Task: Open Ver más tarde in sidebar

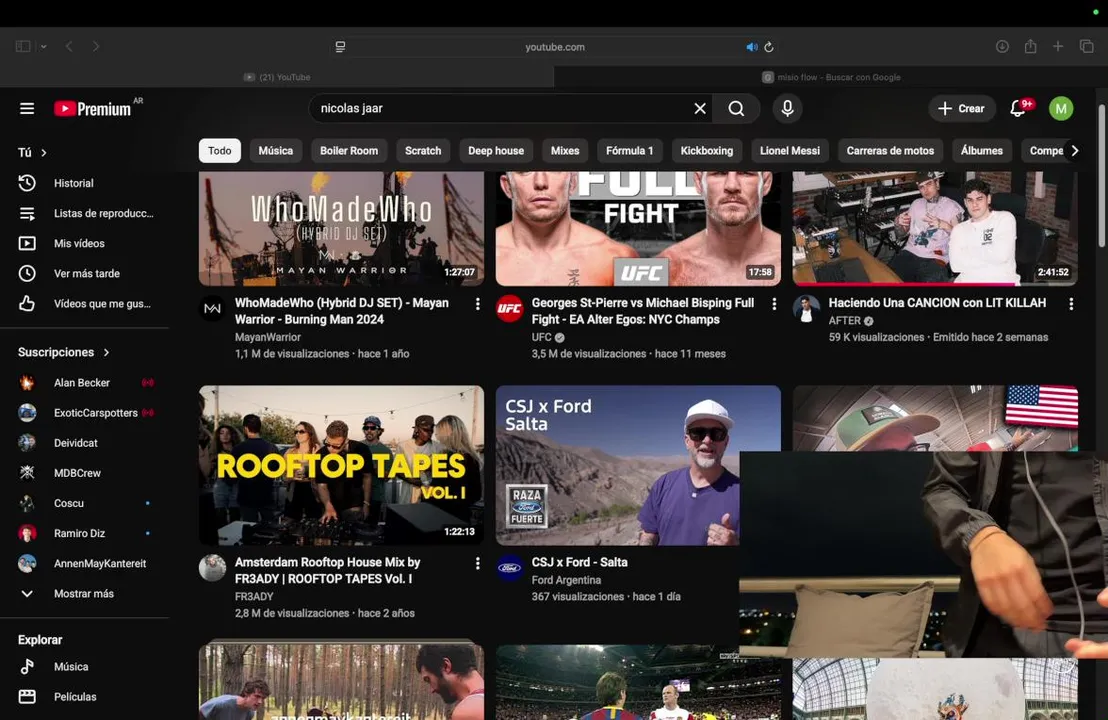Action: (85, 273)
